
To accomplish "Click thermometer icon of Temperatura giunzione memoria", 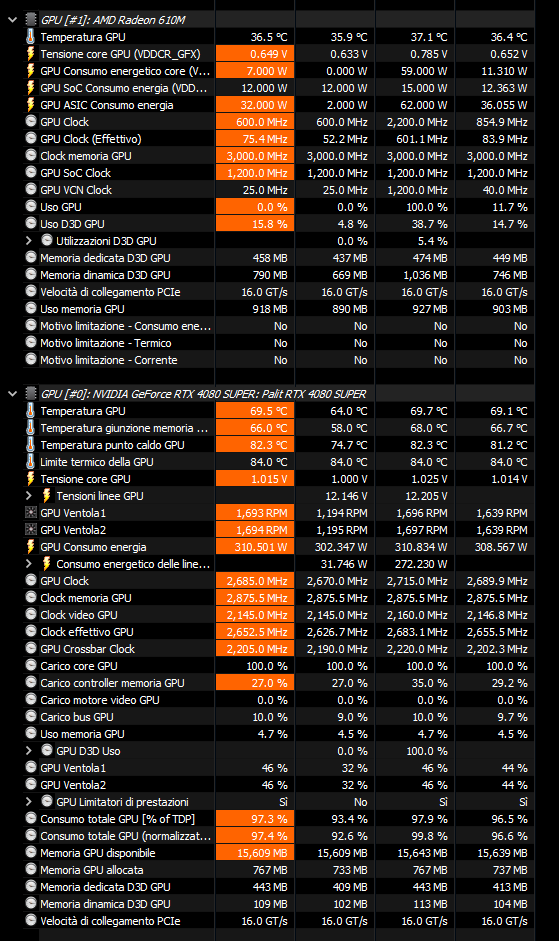I will point(31,428).
